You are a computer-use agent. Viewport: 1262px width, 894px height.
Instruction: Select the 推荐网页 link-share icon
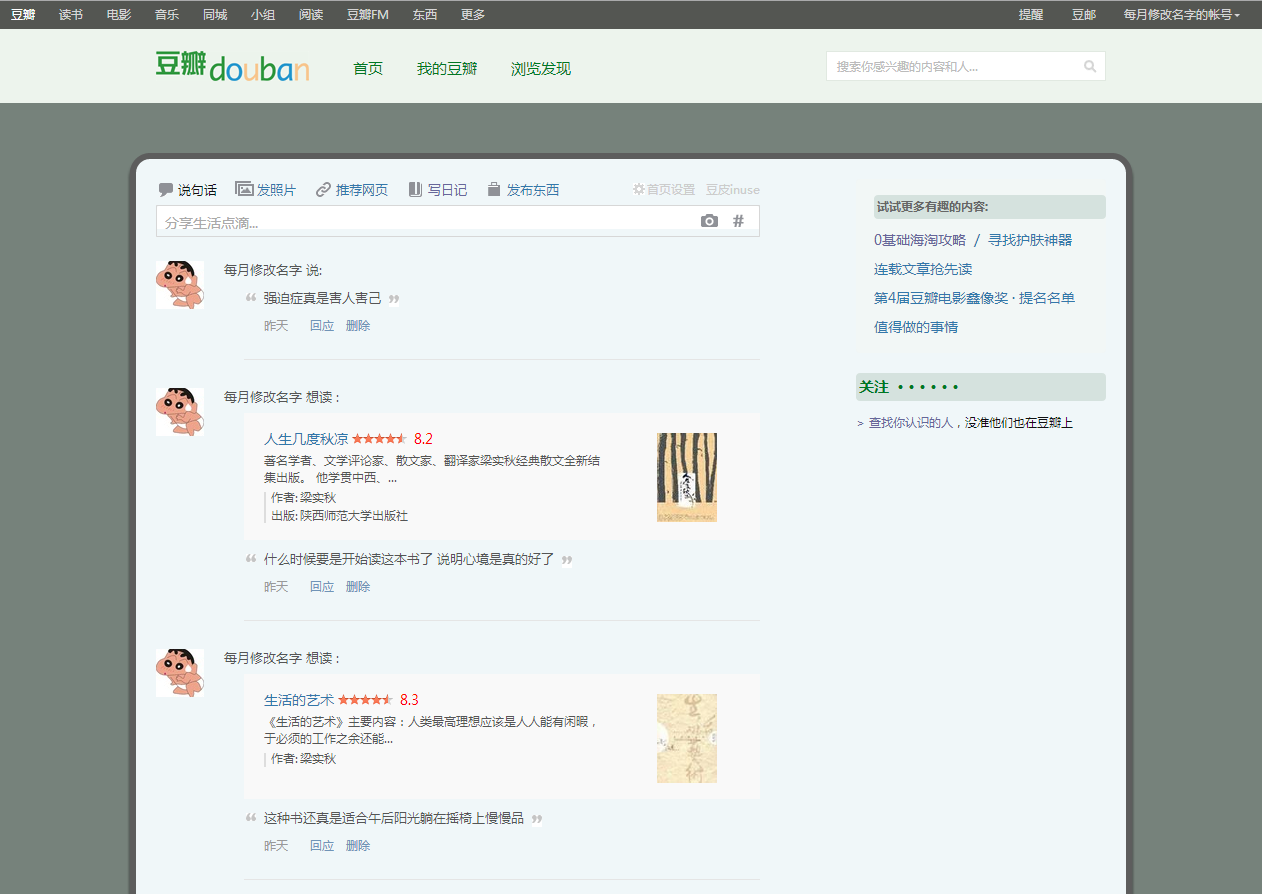tap(322, 189)
